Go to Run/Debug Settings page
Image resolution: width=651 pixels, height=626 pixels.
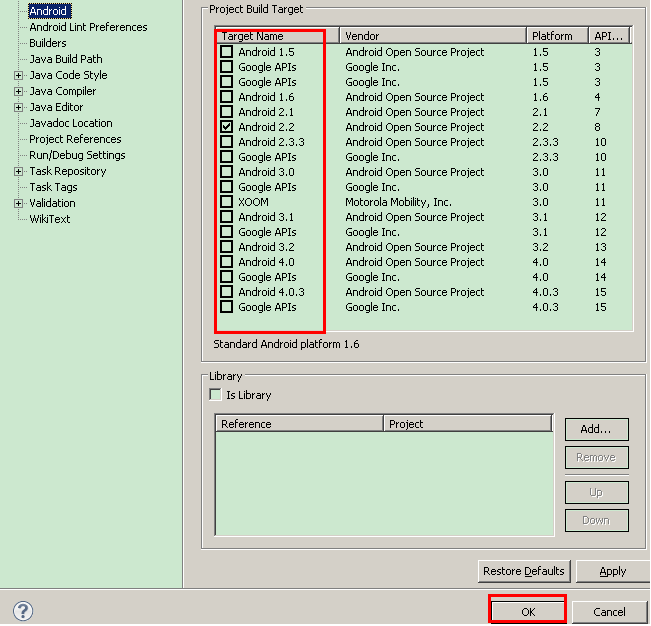coord(77,155)
